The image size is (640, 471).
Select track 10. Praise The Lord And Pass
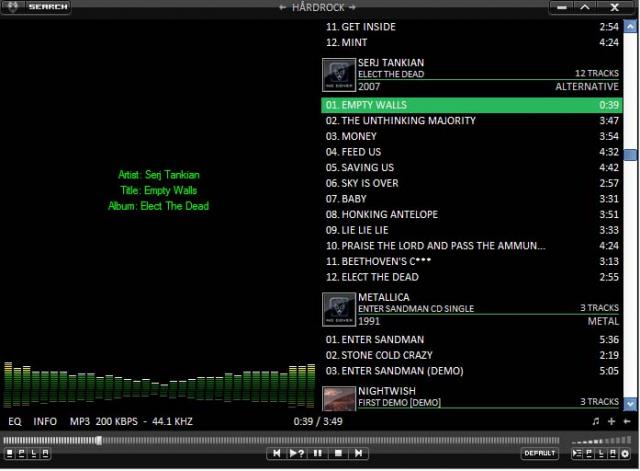[x=471, y=246]
